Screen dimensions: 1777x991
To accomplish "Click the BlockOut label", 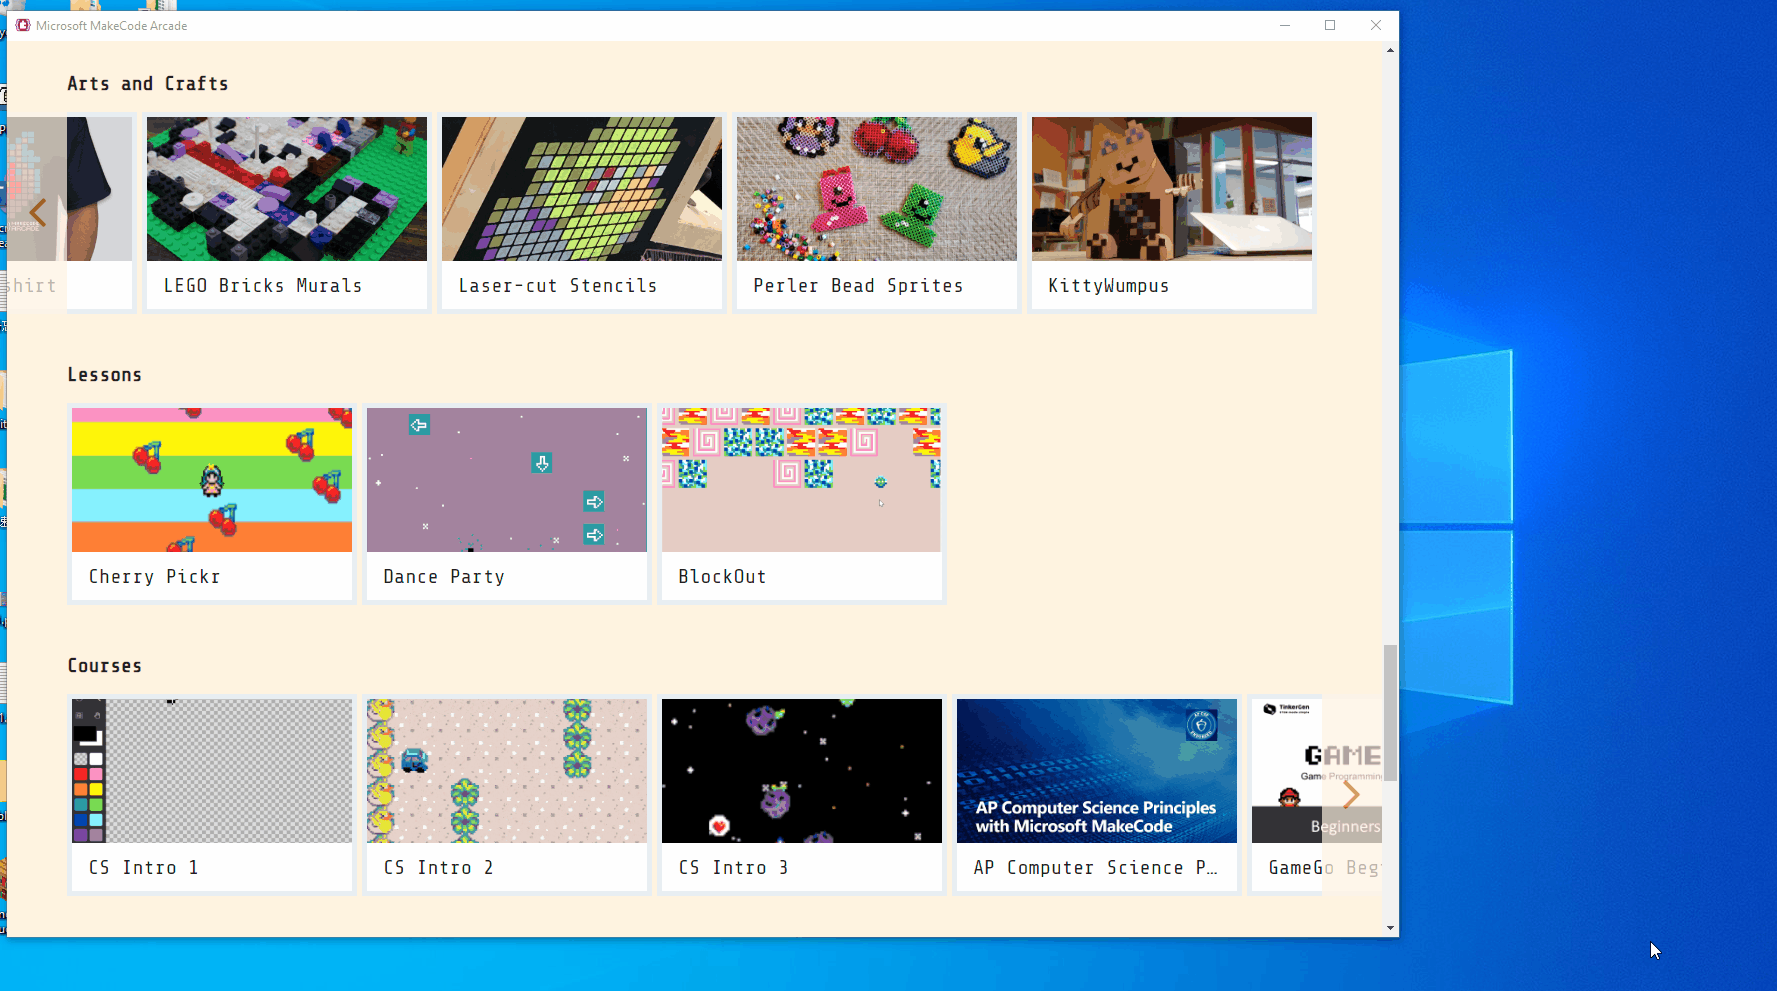I will (722, 577).
